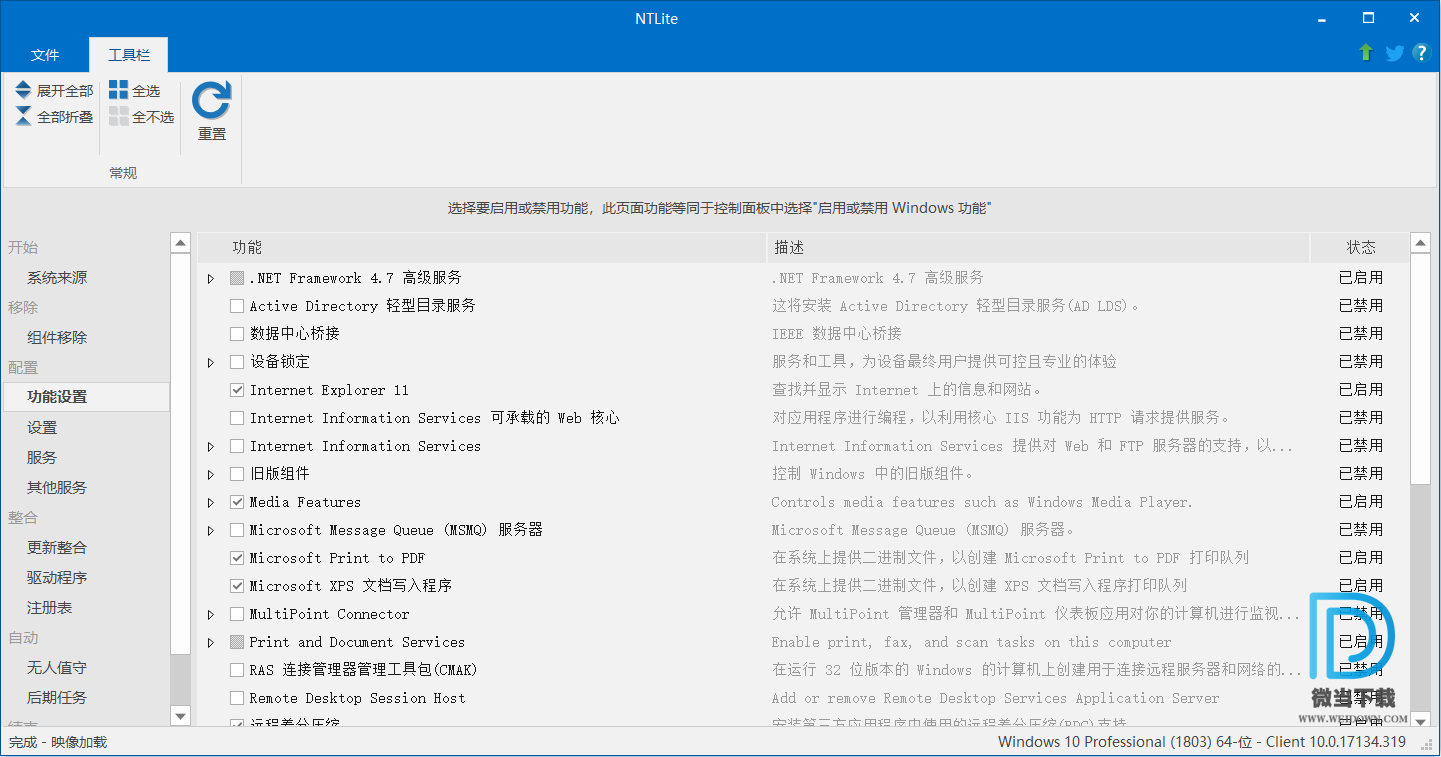Screen dimensions: 1441x757
Task: Open 注册表 in the sidebar
Action: (x=49, y=607)
